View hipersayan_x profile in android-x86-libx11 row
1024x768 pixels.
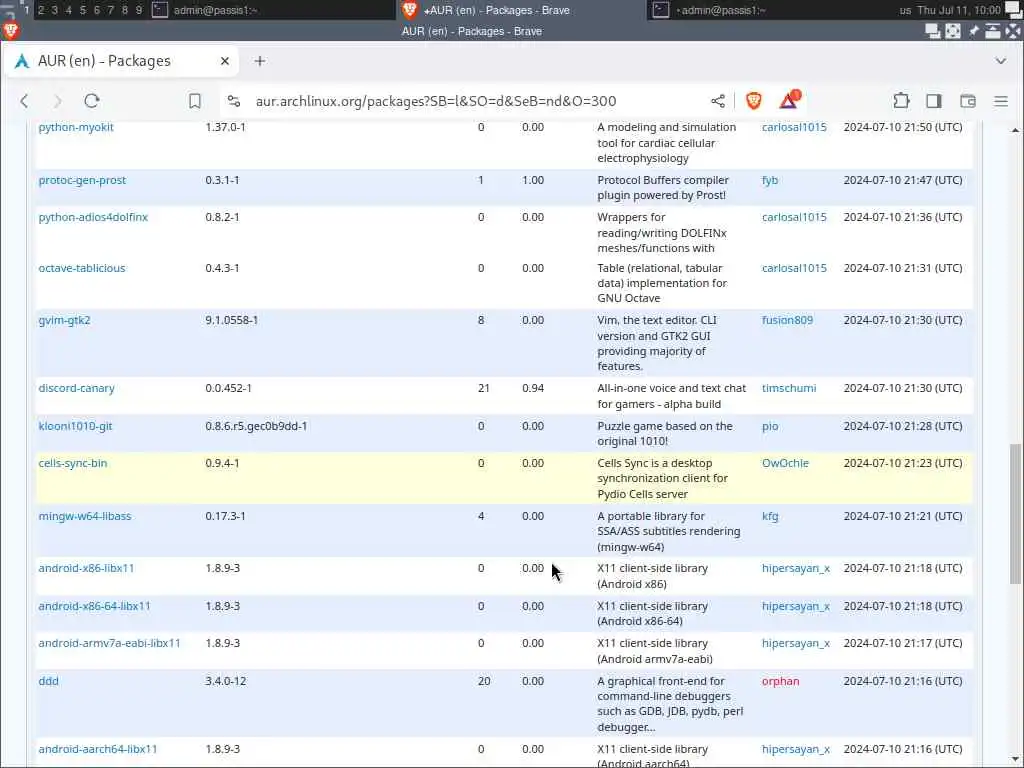795,569
